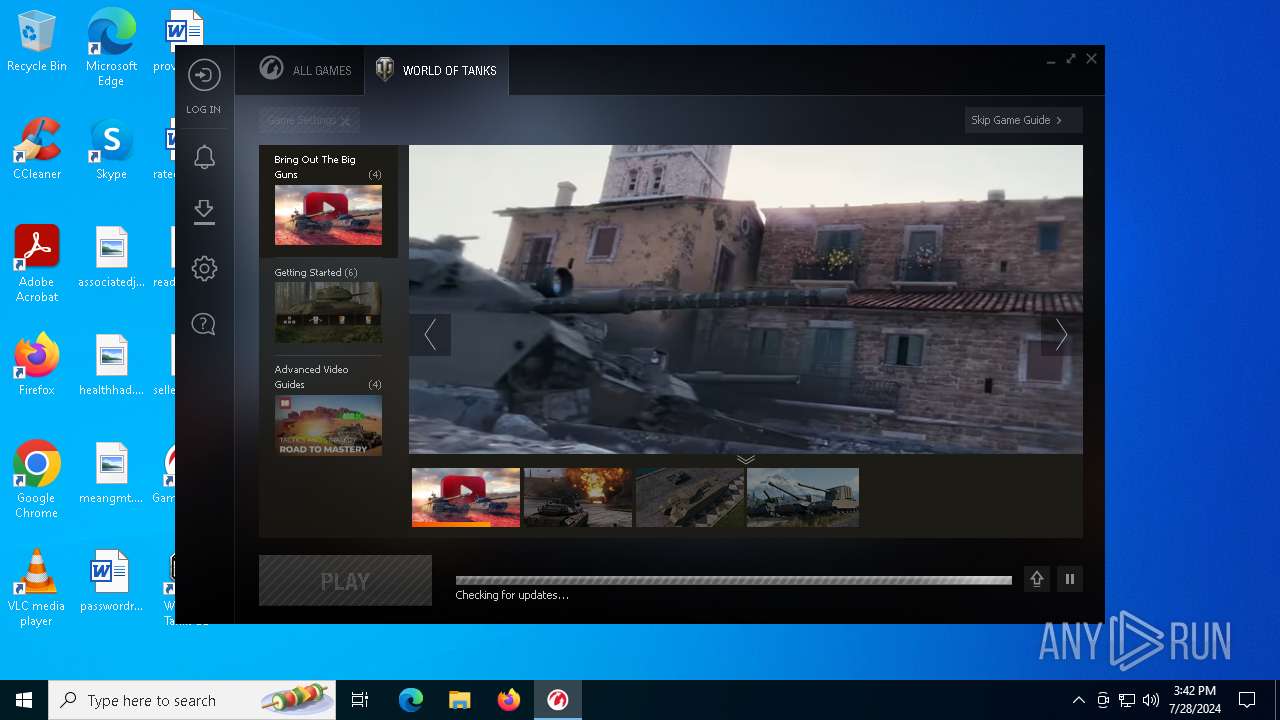Viewport: 1280px width, 720px height.
Task: Open the Recycle Bin desktop icon
Action: [37, 42]
